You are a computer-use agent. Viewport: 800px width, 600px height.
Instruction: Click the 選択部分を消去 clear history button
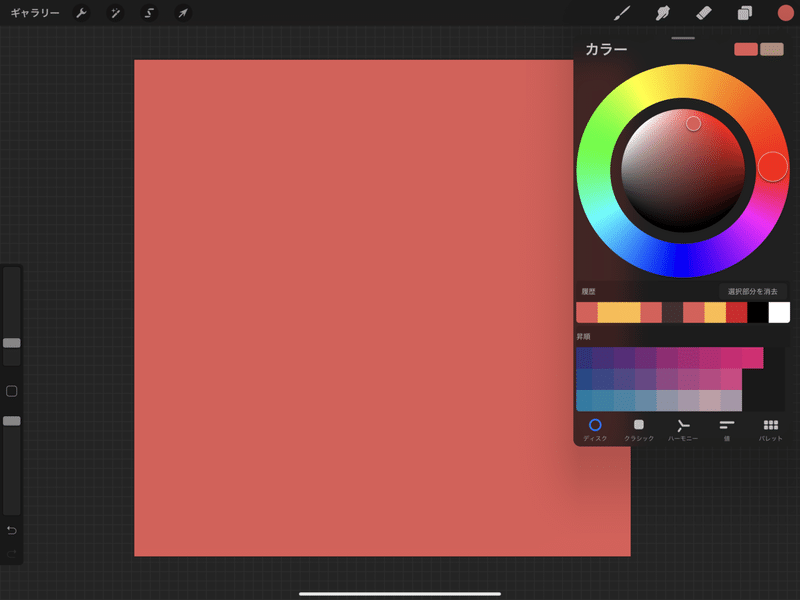(752, 291)
